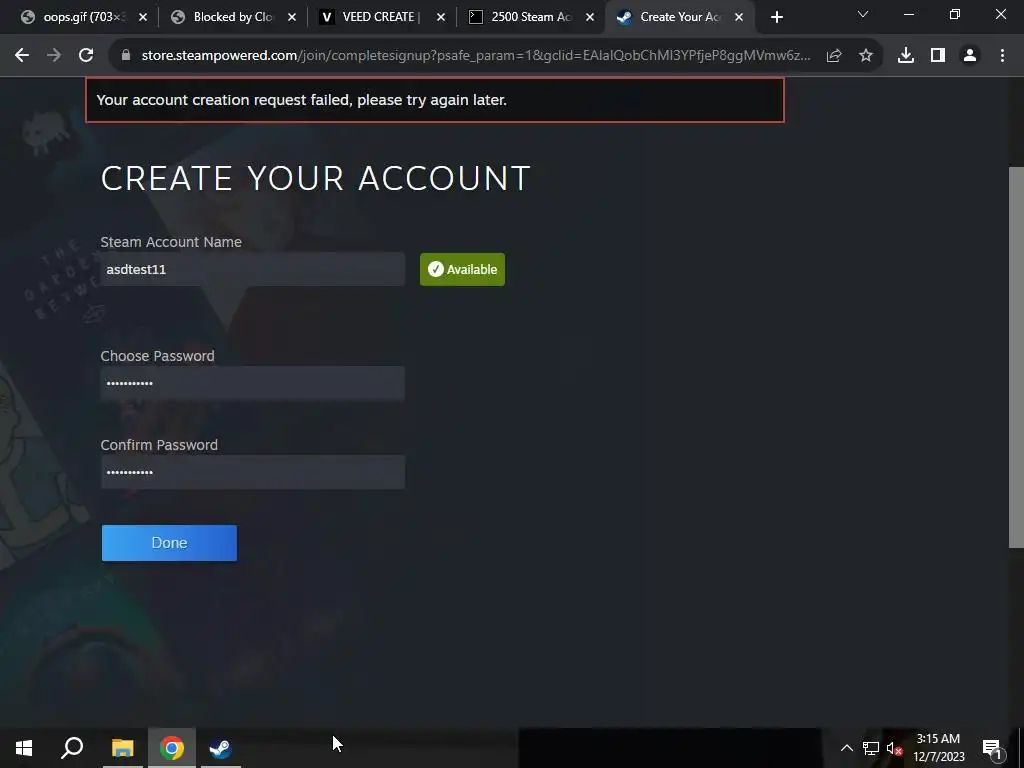The image size is (1024, 768).
Task: Toggle the Chrome side panel icon
Action: tap(938, 56)
